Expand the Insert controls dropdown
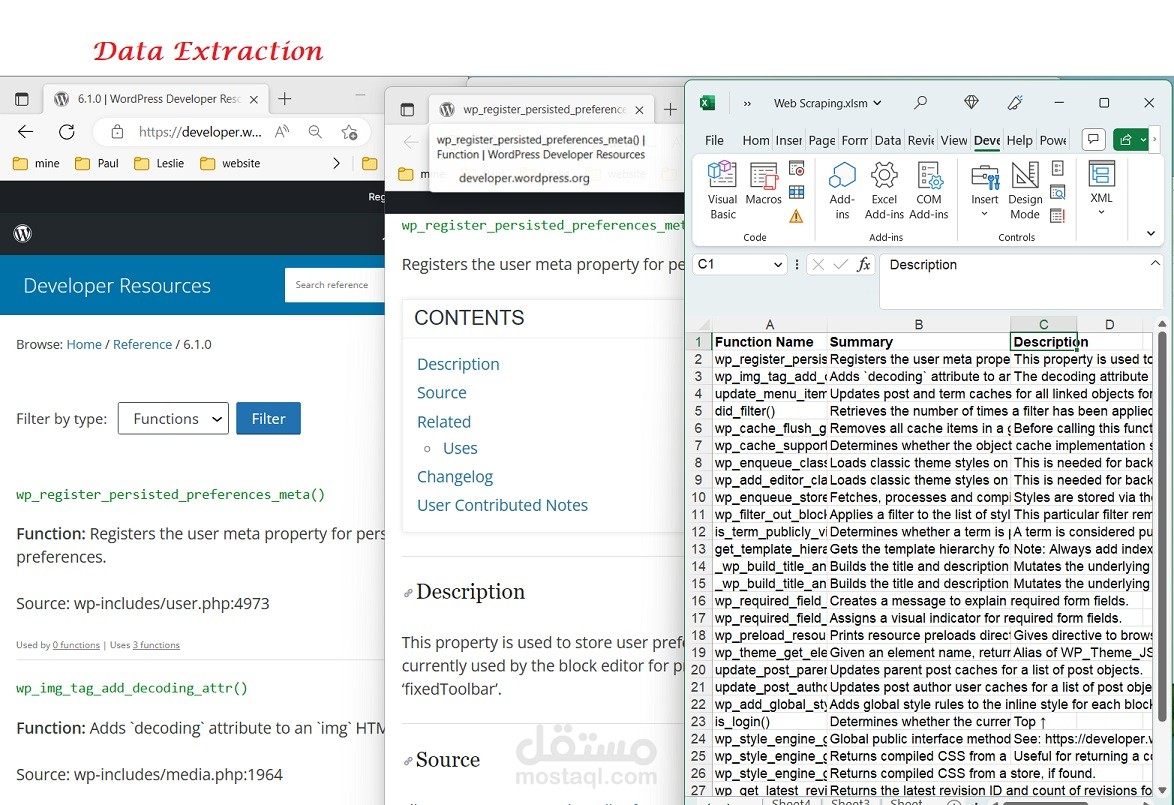Screen dimensions: 1174x805 985,213
